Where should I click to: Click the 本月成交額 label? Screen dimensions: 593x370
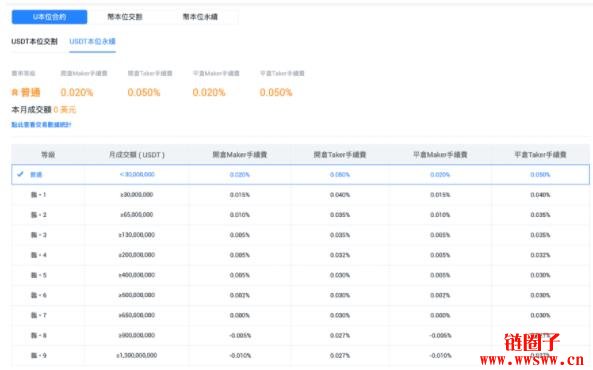tap(31, 110)
